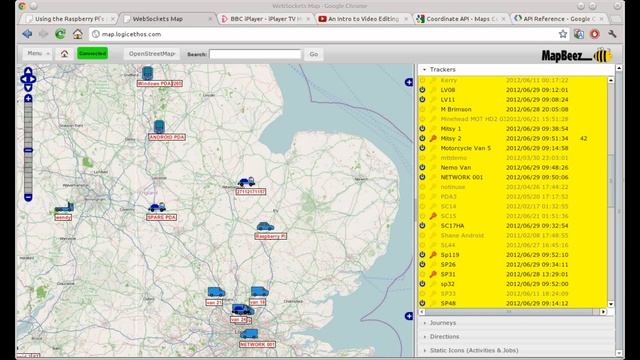The width and height of the screenshot is (640, 360).
Task: Toggle the power icon for NETWORK 001
Action: coord(422,177)
